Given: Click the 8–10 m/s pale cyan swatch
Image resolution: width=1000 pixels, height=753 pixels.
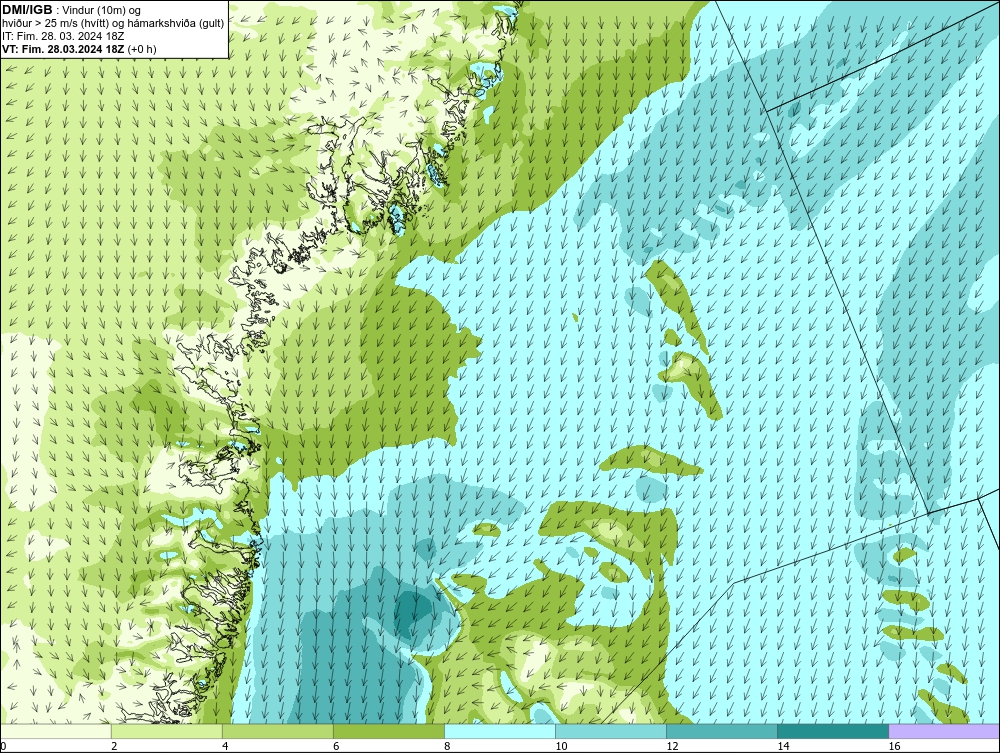Looking at the screenshot, I should click(x=500, y=731).
